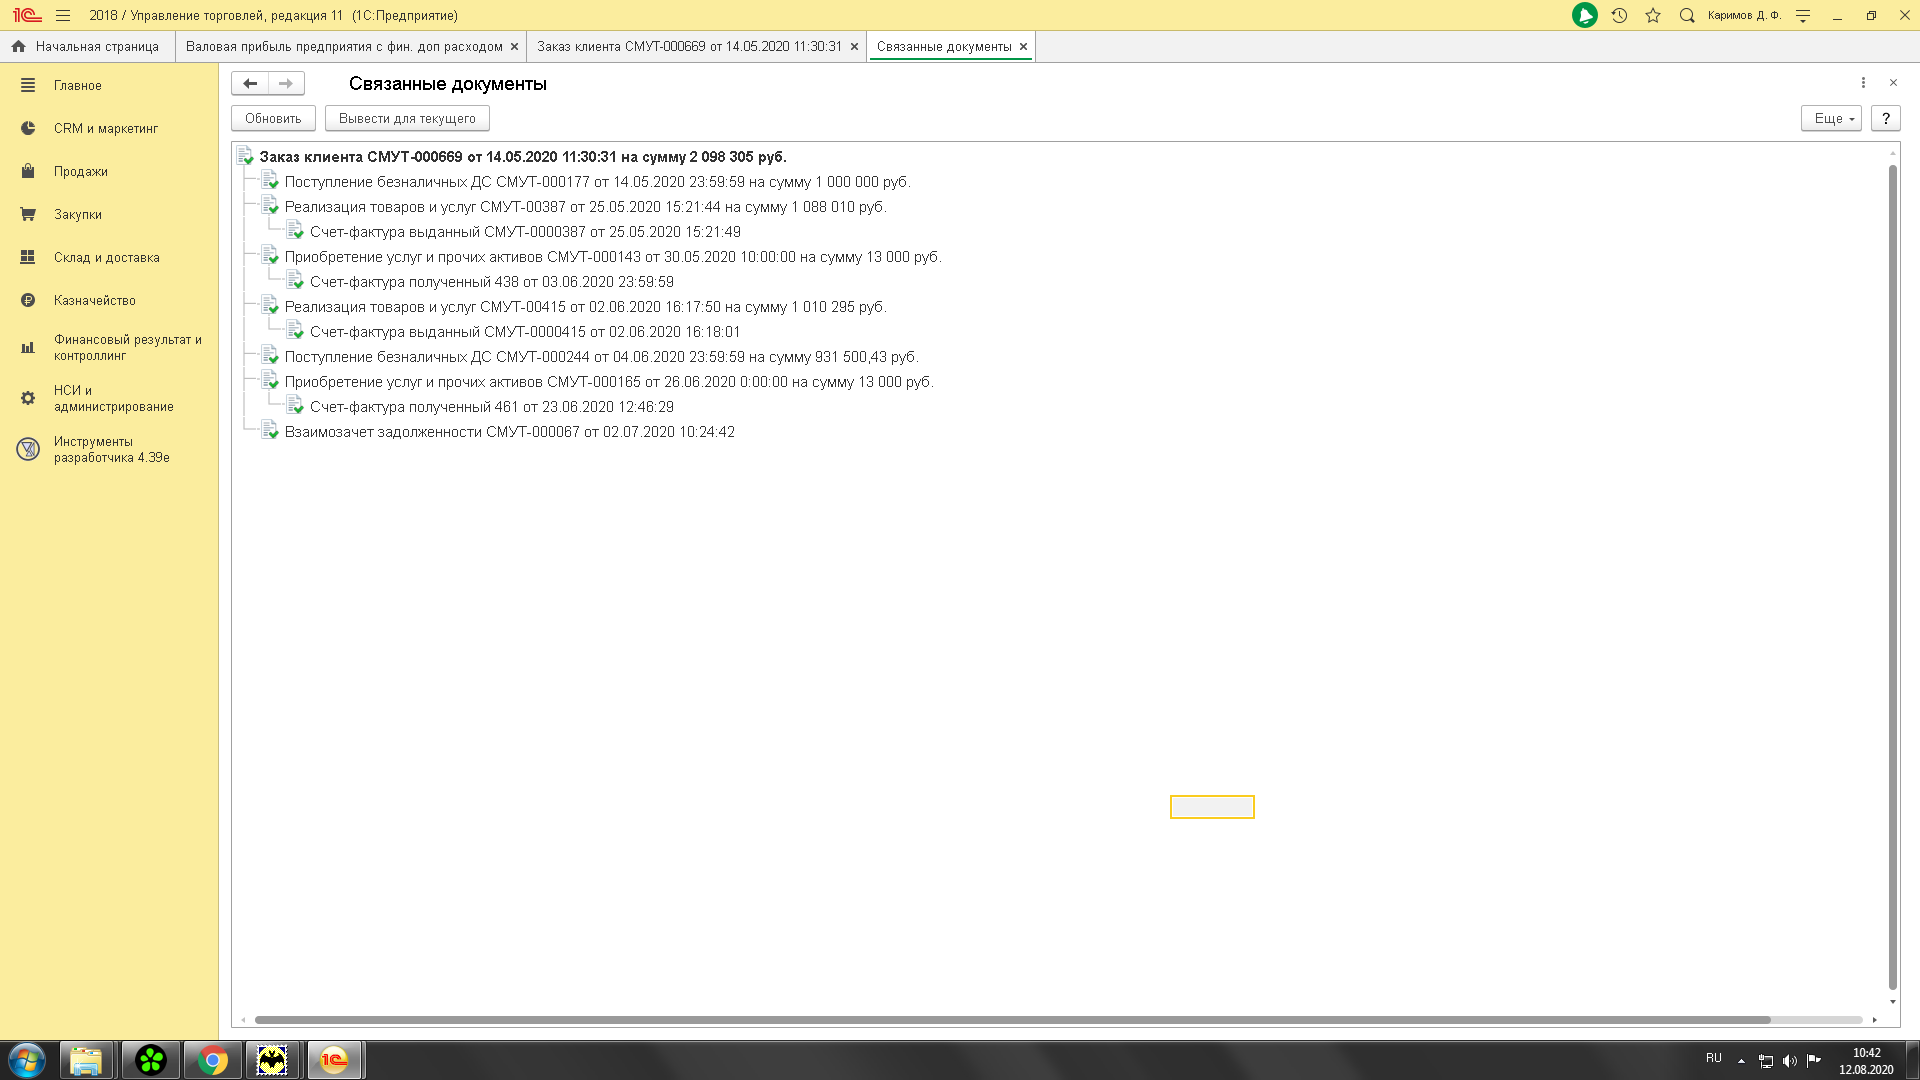Open favorites star icon
This screenshot has height=1080, width=1920.
click(1653, 15)
